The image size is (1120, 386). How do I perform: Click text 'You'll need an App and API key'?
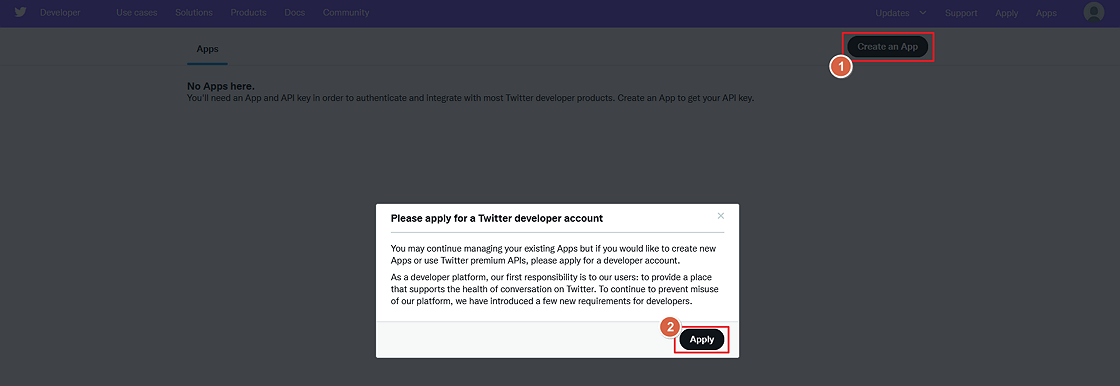(471, 97)
